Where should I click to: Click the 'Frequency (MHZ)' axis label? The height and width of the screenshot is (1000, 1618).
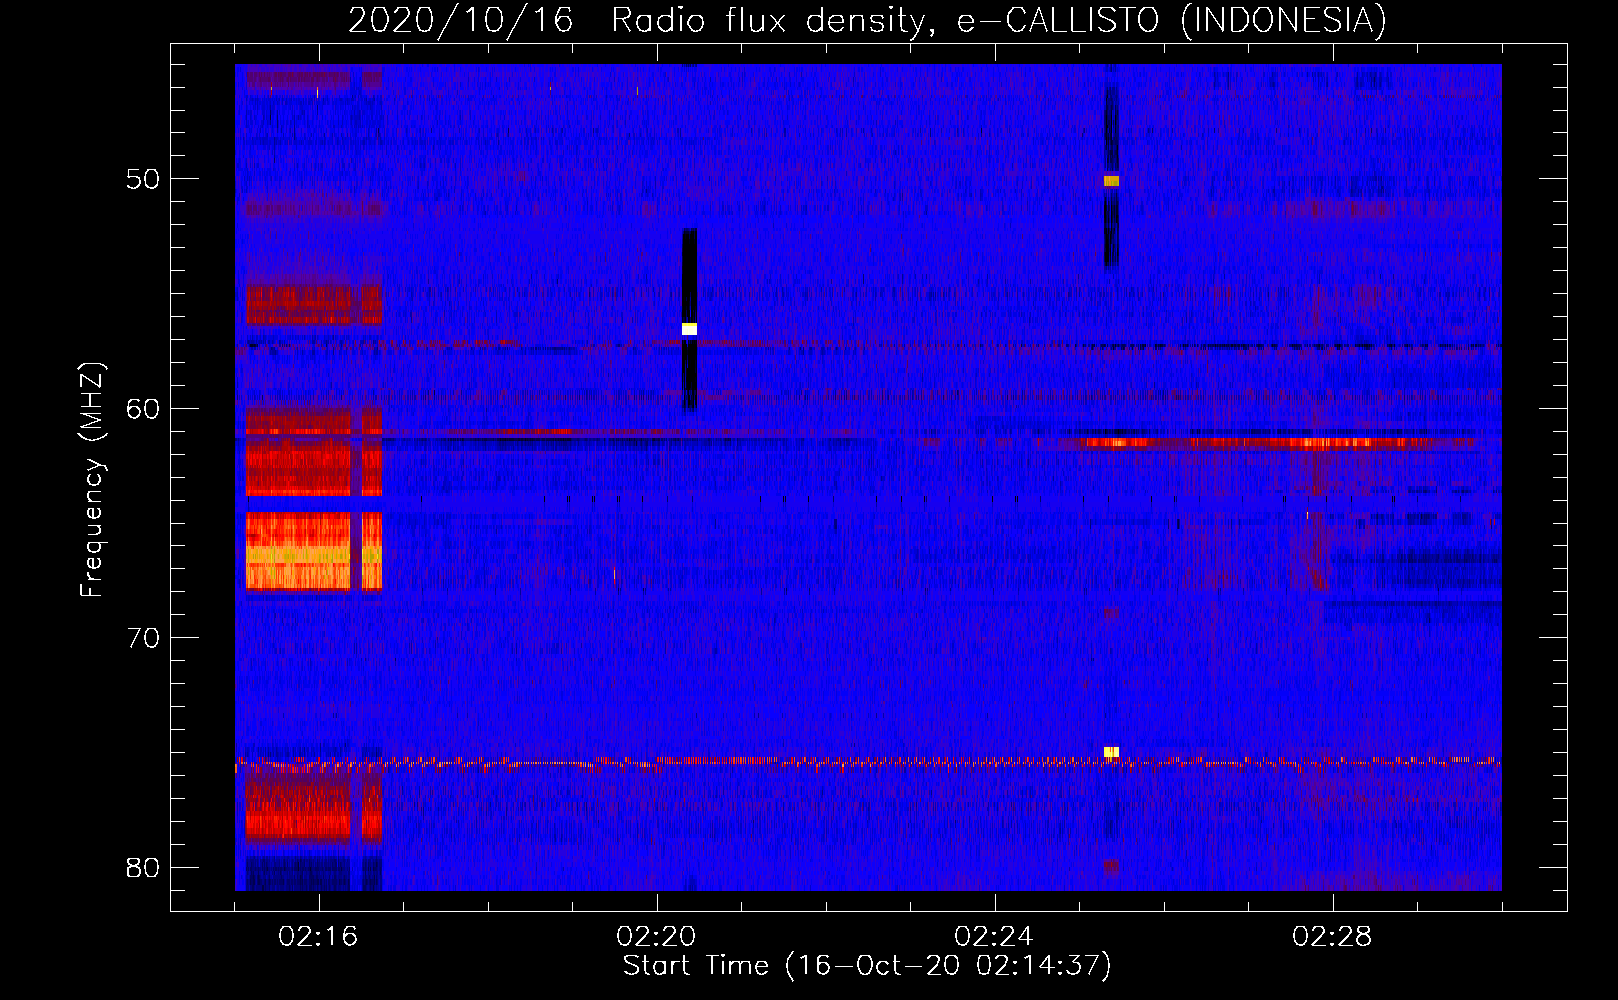point(92,480)
